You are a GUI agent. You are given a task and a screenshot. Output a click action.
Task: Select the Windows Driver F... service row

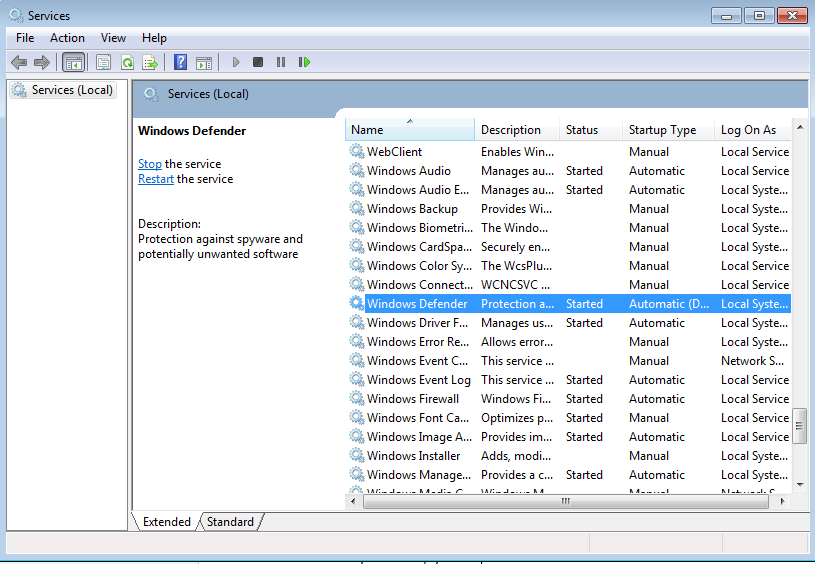(x=570, y=323)
